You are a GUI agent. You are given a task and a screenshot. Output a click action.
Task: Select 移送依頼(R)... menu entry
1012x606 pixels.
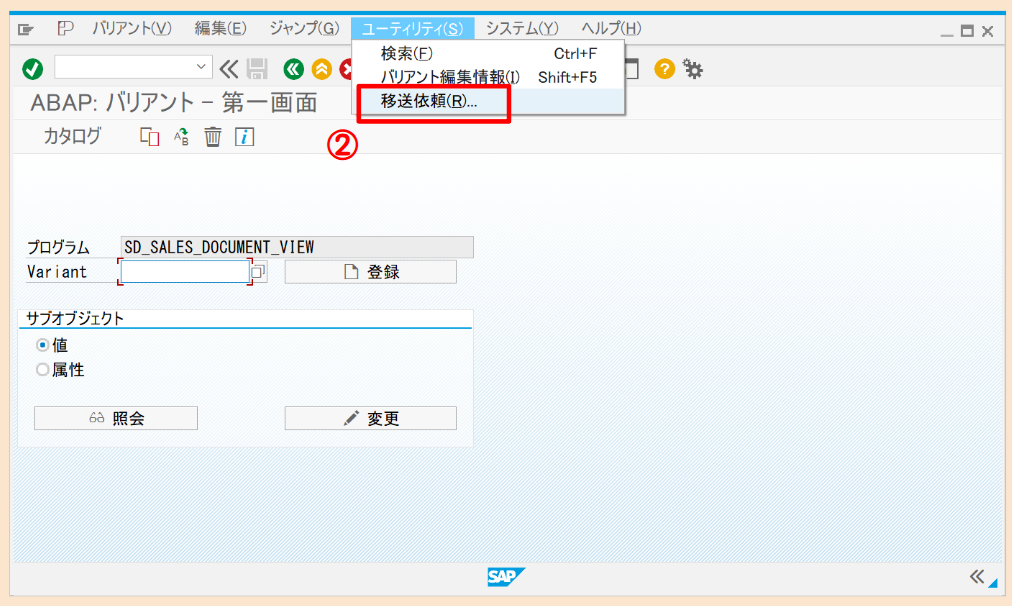(489, 101)
